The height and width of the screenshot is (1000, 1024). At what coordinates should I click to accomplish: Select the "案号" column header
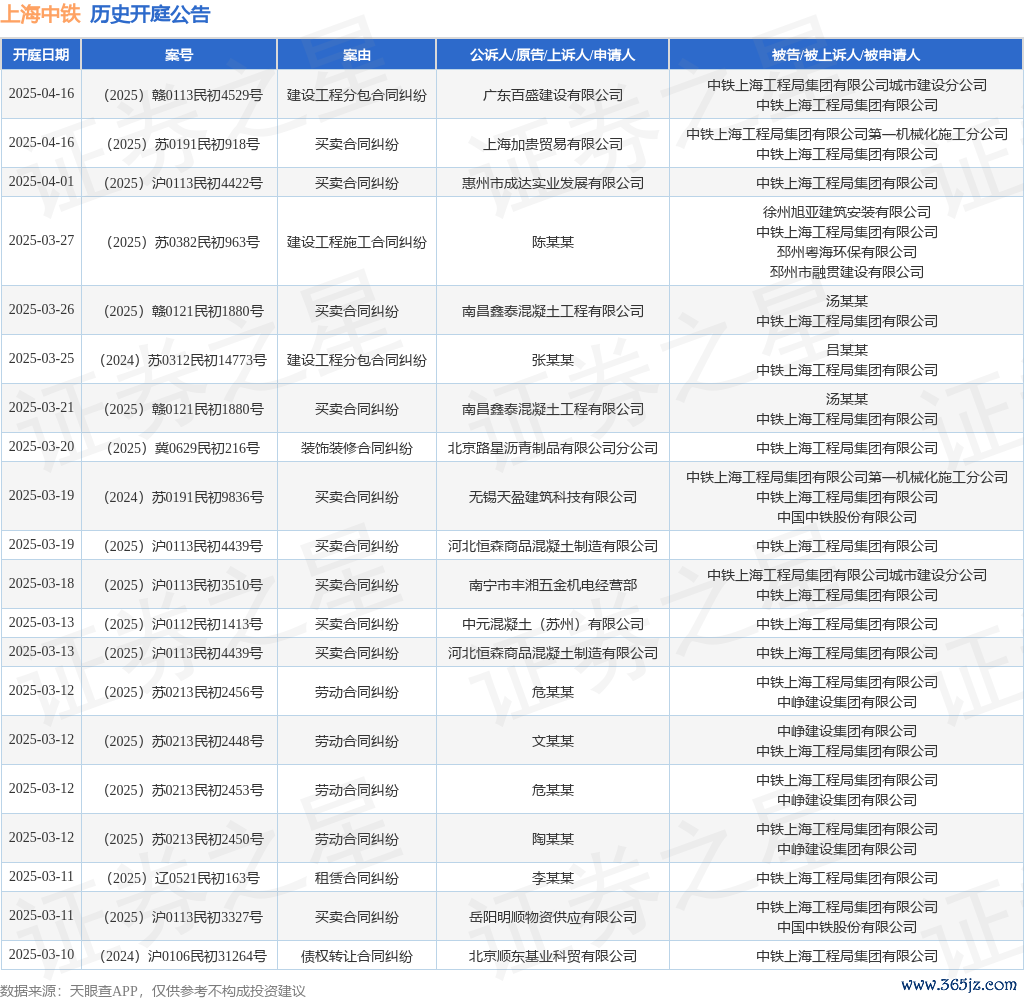(179, 55)
